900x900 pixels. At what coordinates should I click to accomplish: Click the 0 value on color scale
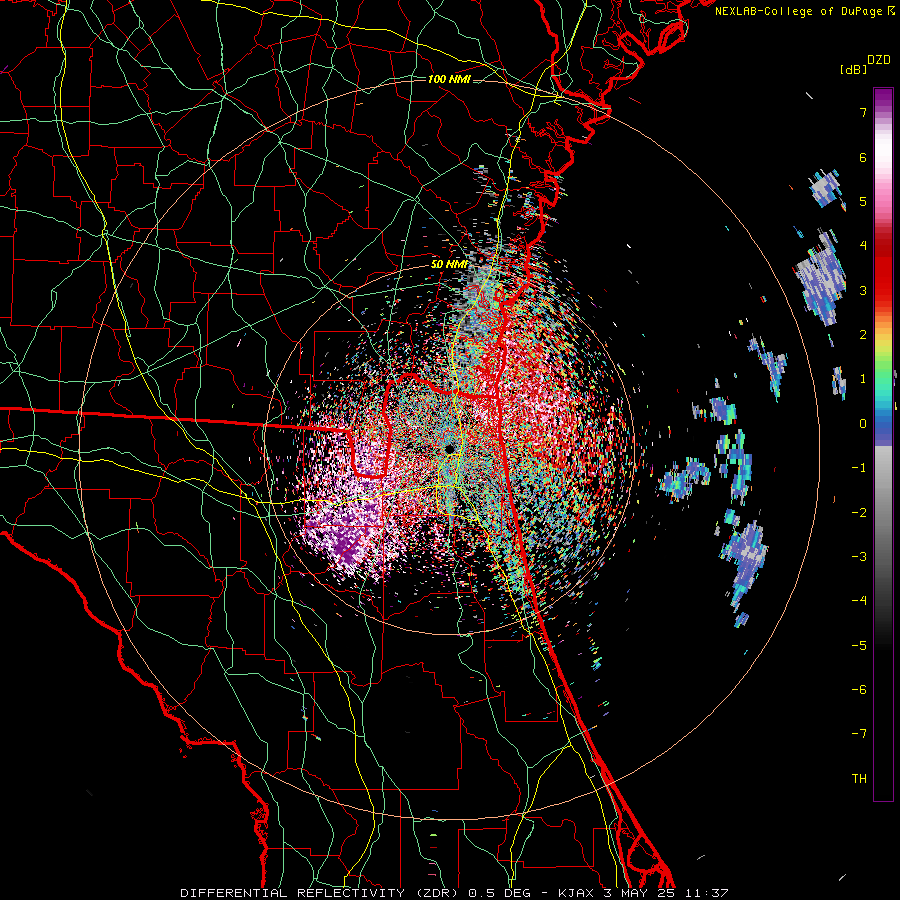click(863, 424)
